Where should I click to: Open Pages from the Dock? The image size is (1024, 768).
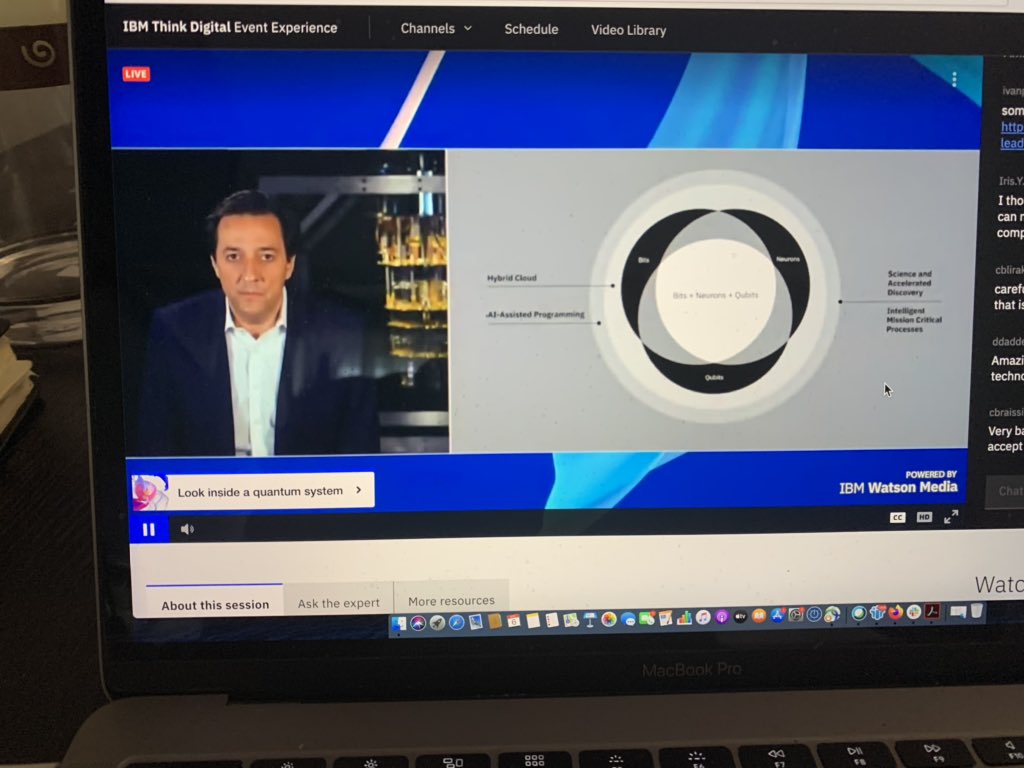[x=665, y=618]
